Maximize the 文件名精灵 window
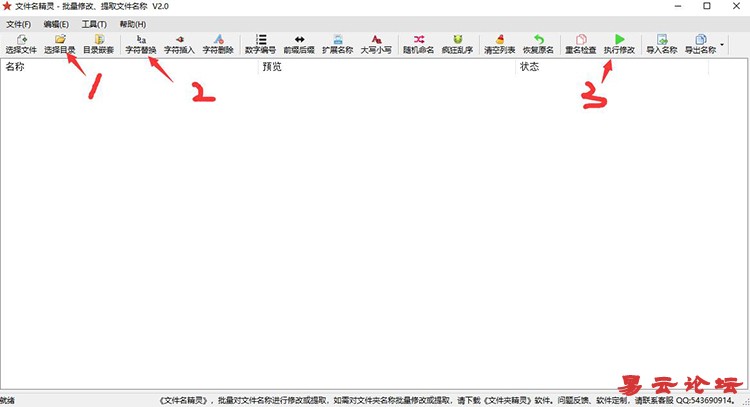 pyautogui.click(x=707, y=6)
